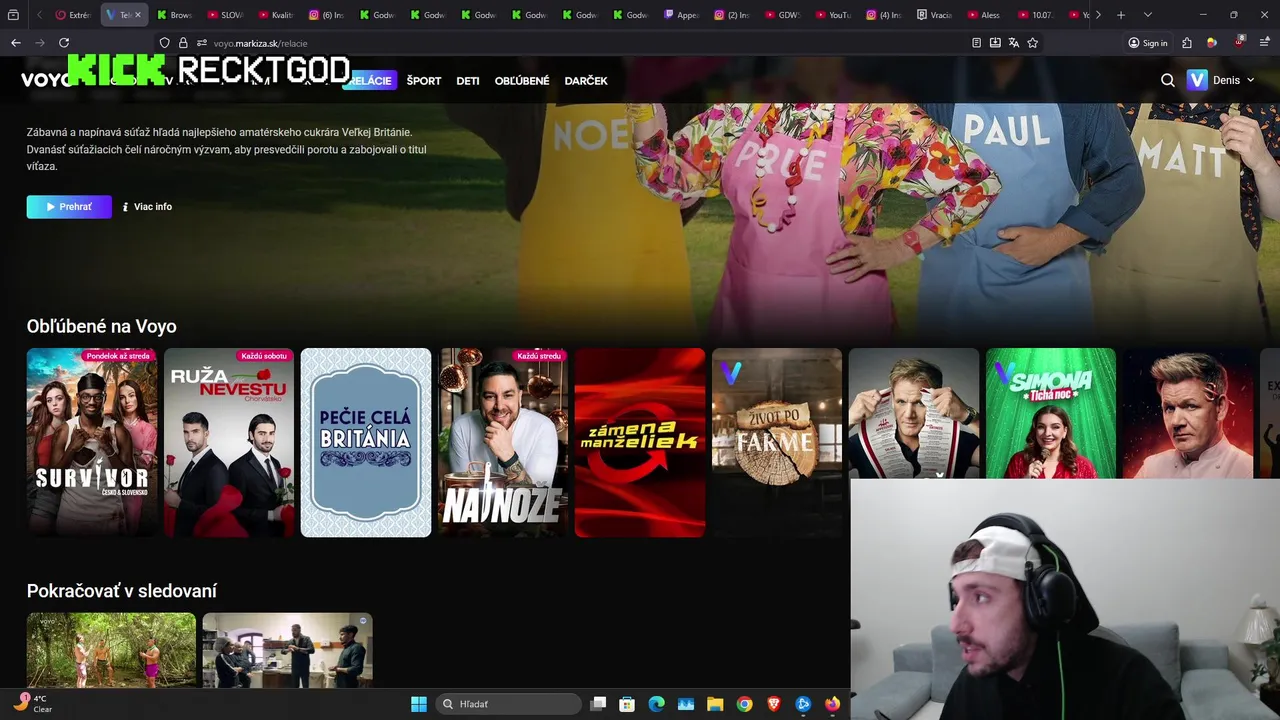1280x720 pixels.
Task: Open Viac info for the featured show
Action: pyautogui.click(x=147, y=207)
